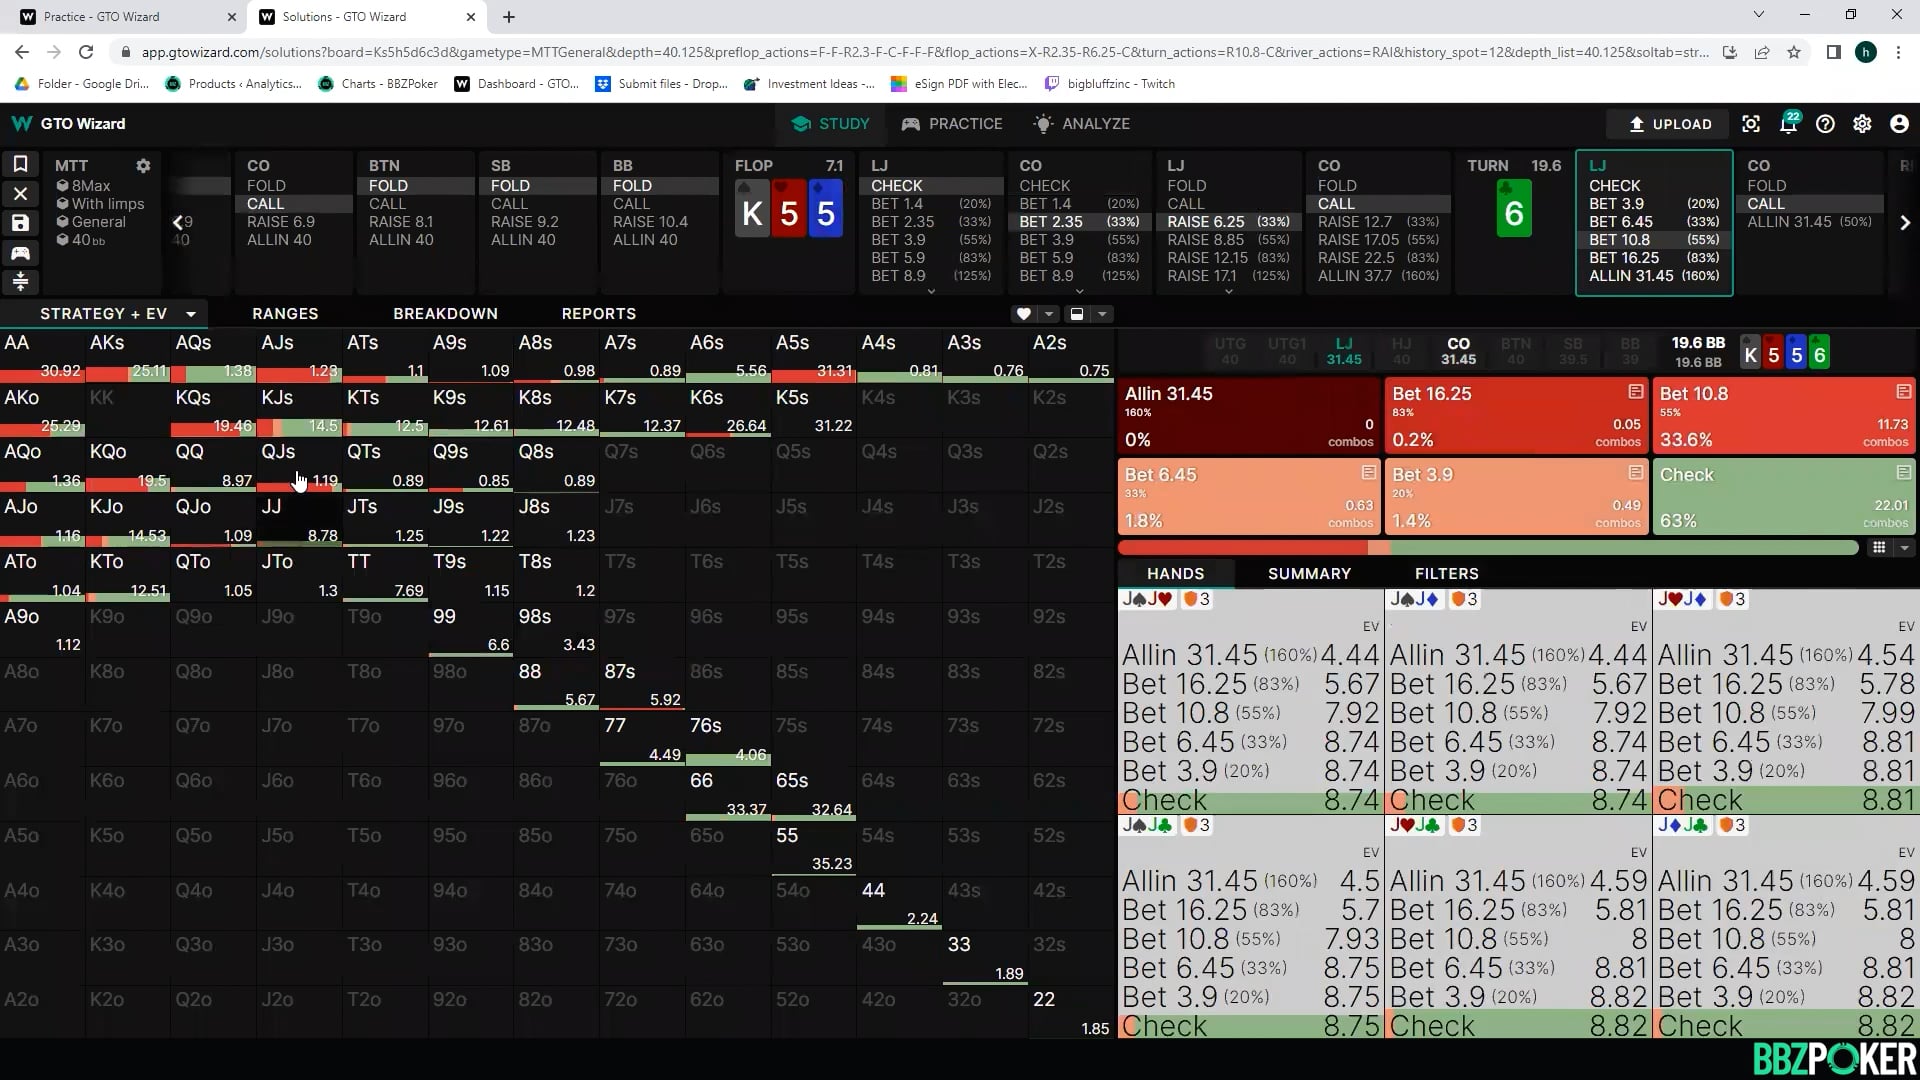Image resolution: width=1920 pixels, height=1080 pixels.
Task: Select the Bet 10.8 action swatch
Action: tap(1783, 417)
